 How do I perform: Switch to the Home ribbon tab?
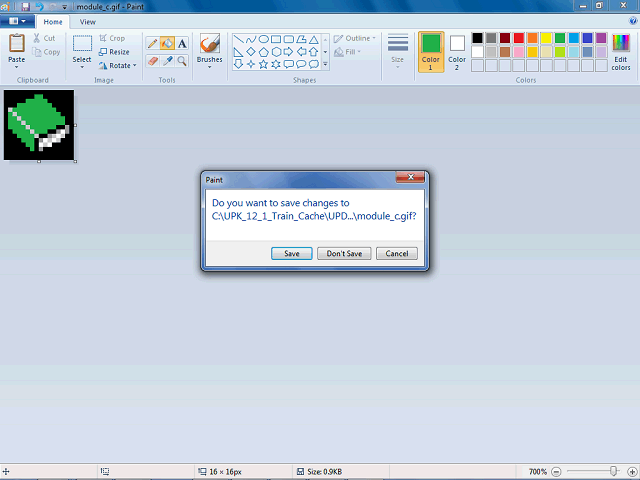point(53,22)
